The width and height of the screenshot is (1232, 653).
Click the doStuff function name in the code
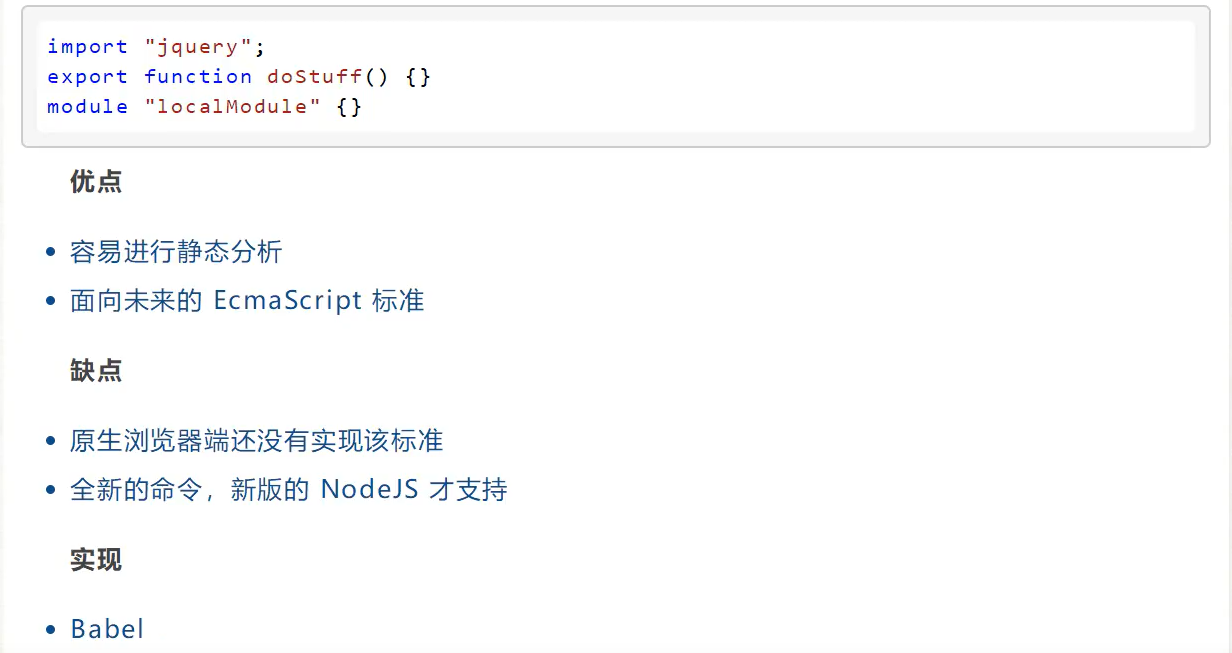[x=314, y=76]
